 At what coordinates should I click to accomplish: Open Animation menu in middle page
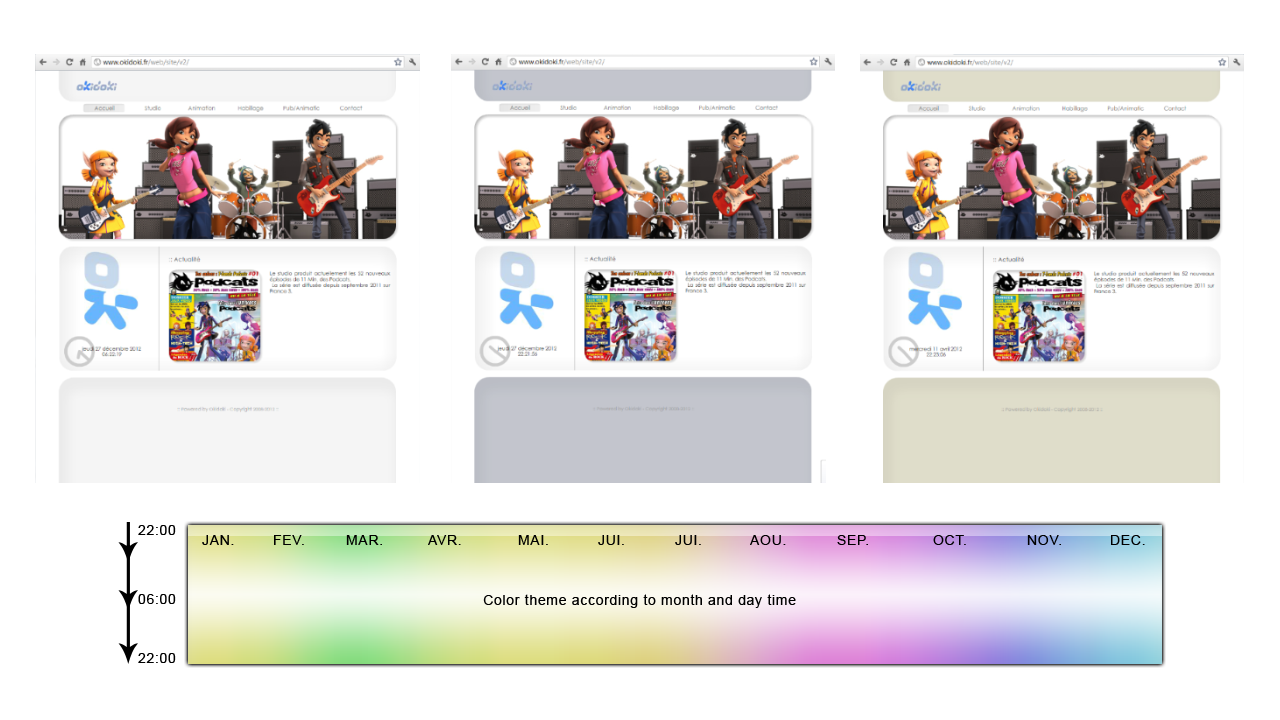tap(617, 108)
